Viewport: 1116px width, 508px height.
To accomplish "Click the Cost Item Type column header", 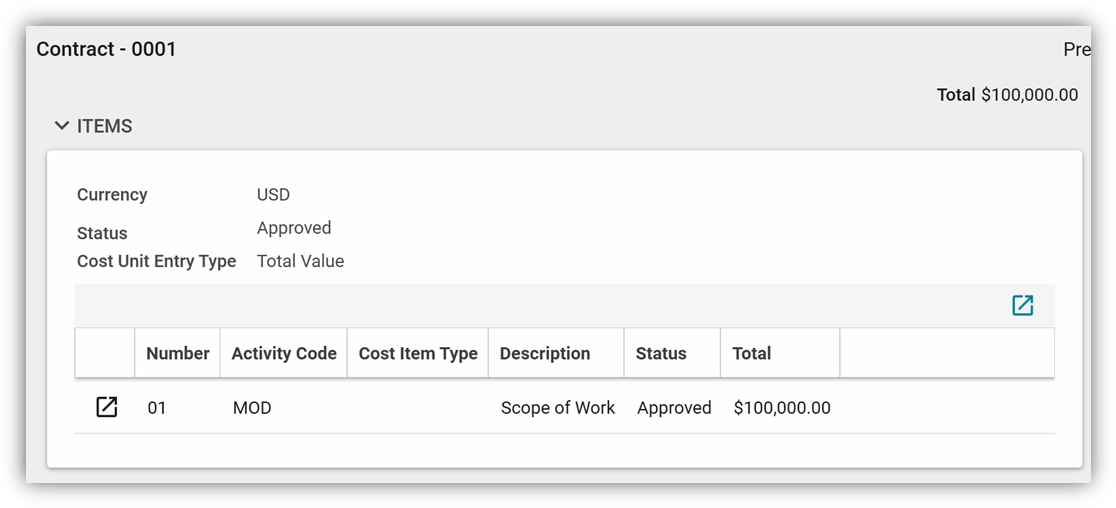I will click(x=417, y=353).
